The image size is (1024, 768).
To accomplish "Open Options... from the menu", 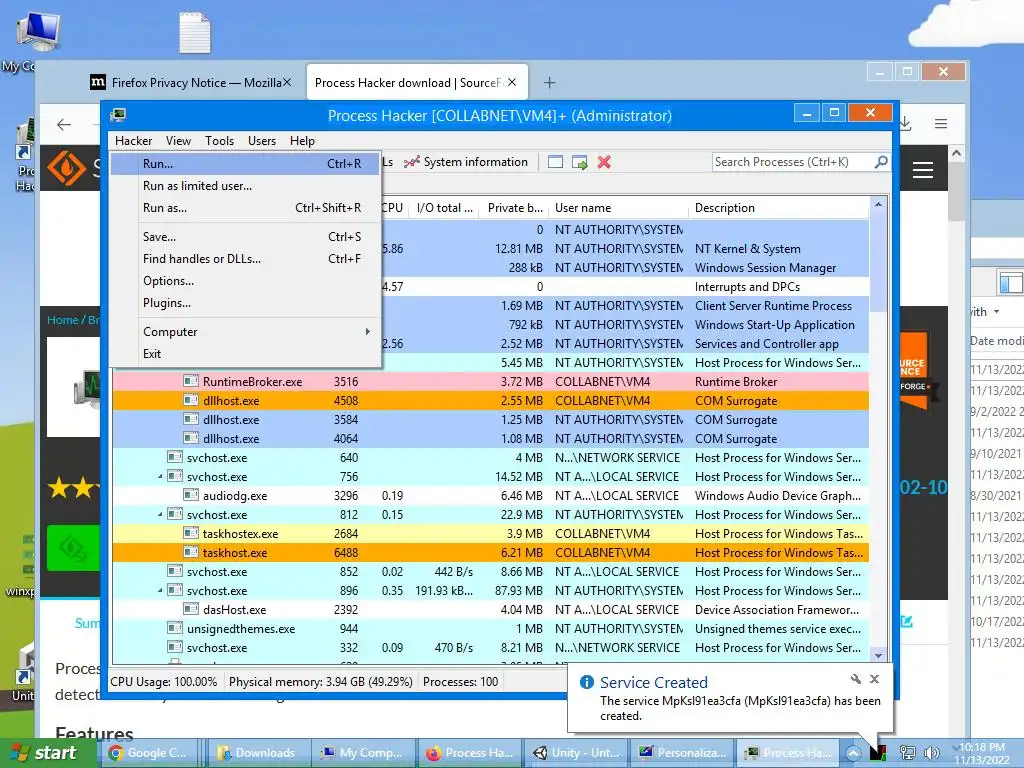I will [246, 281].
